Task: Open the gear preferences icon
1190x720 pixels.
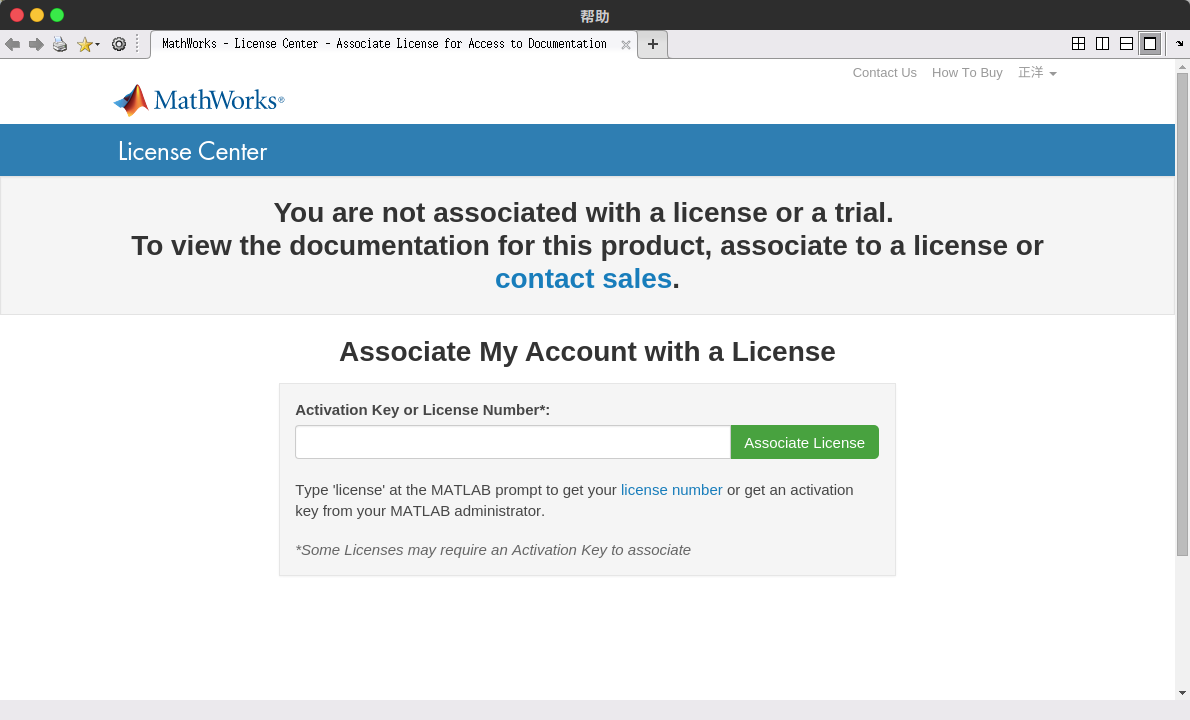Action: 119,44
